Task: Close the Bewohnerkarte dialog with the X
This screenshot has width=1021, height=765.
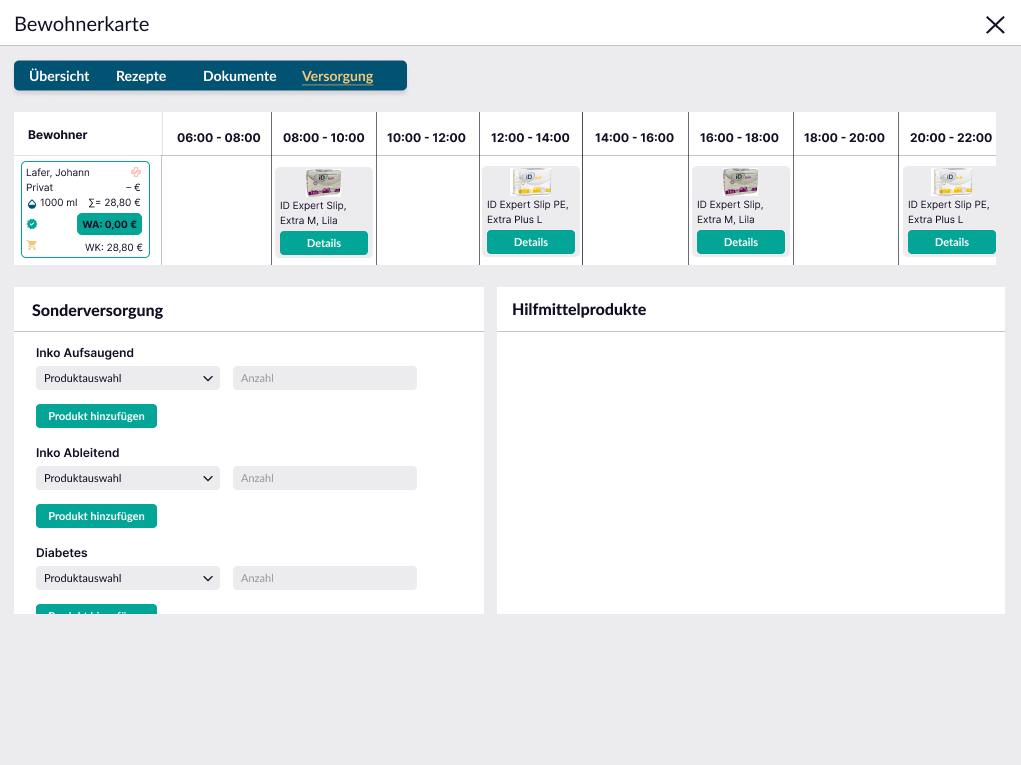Action: click(995, 25)
